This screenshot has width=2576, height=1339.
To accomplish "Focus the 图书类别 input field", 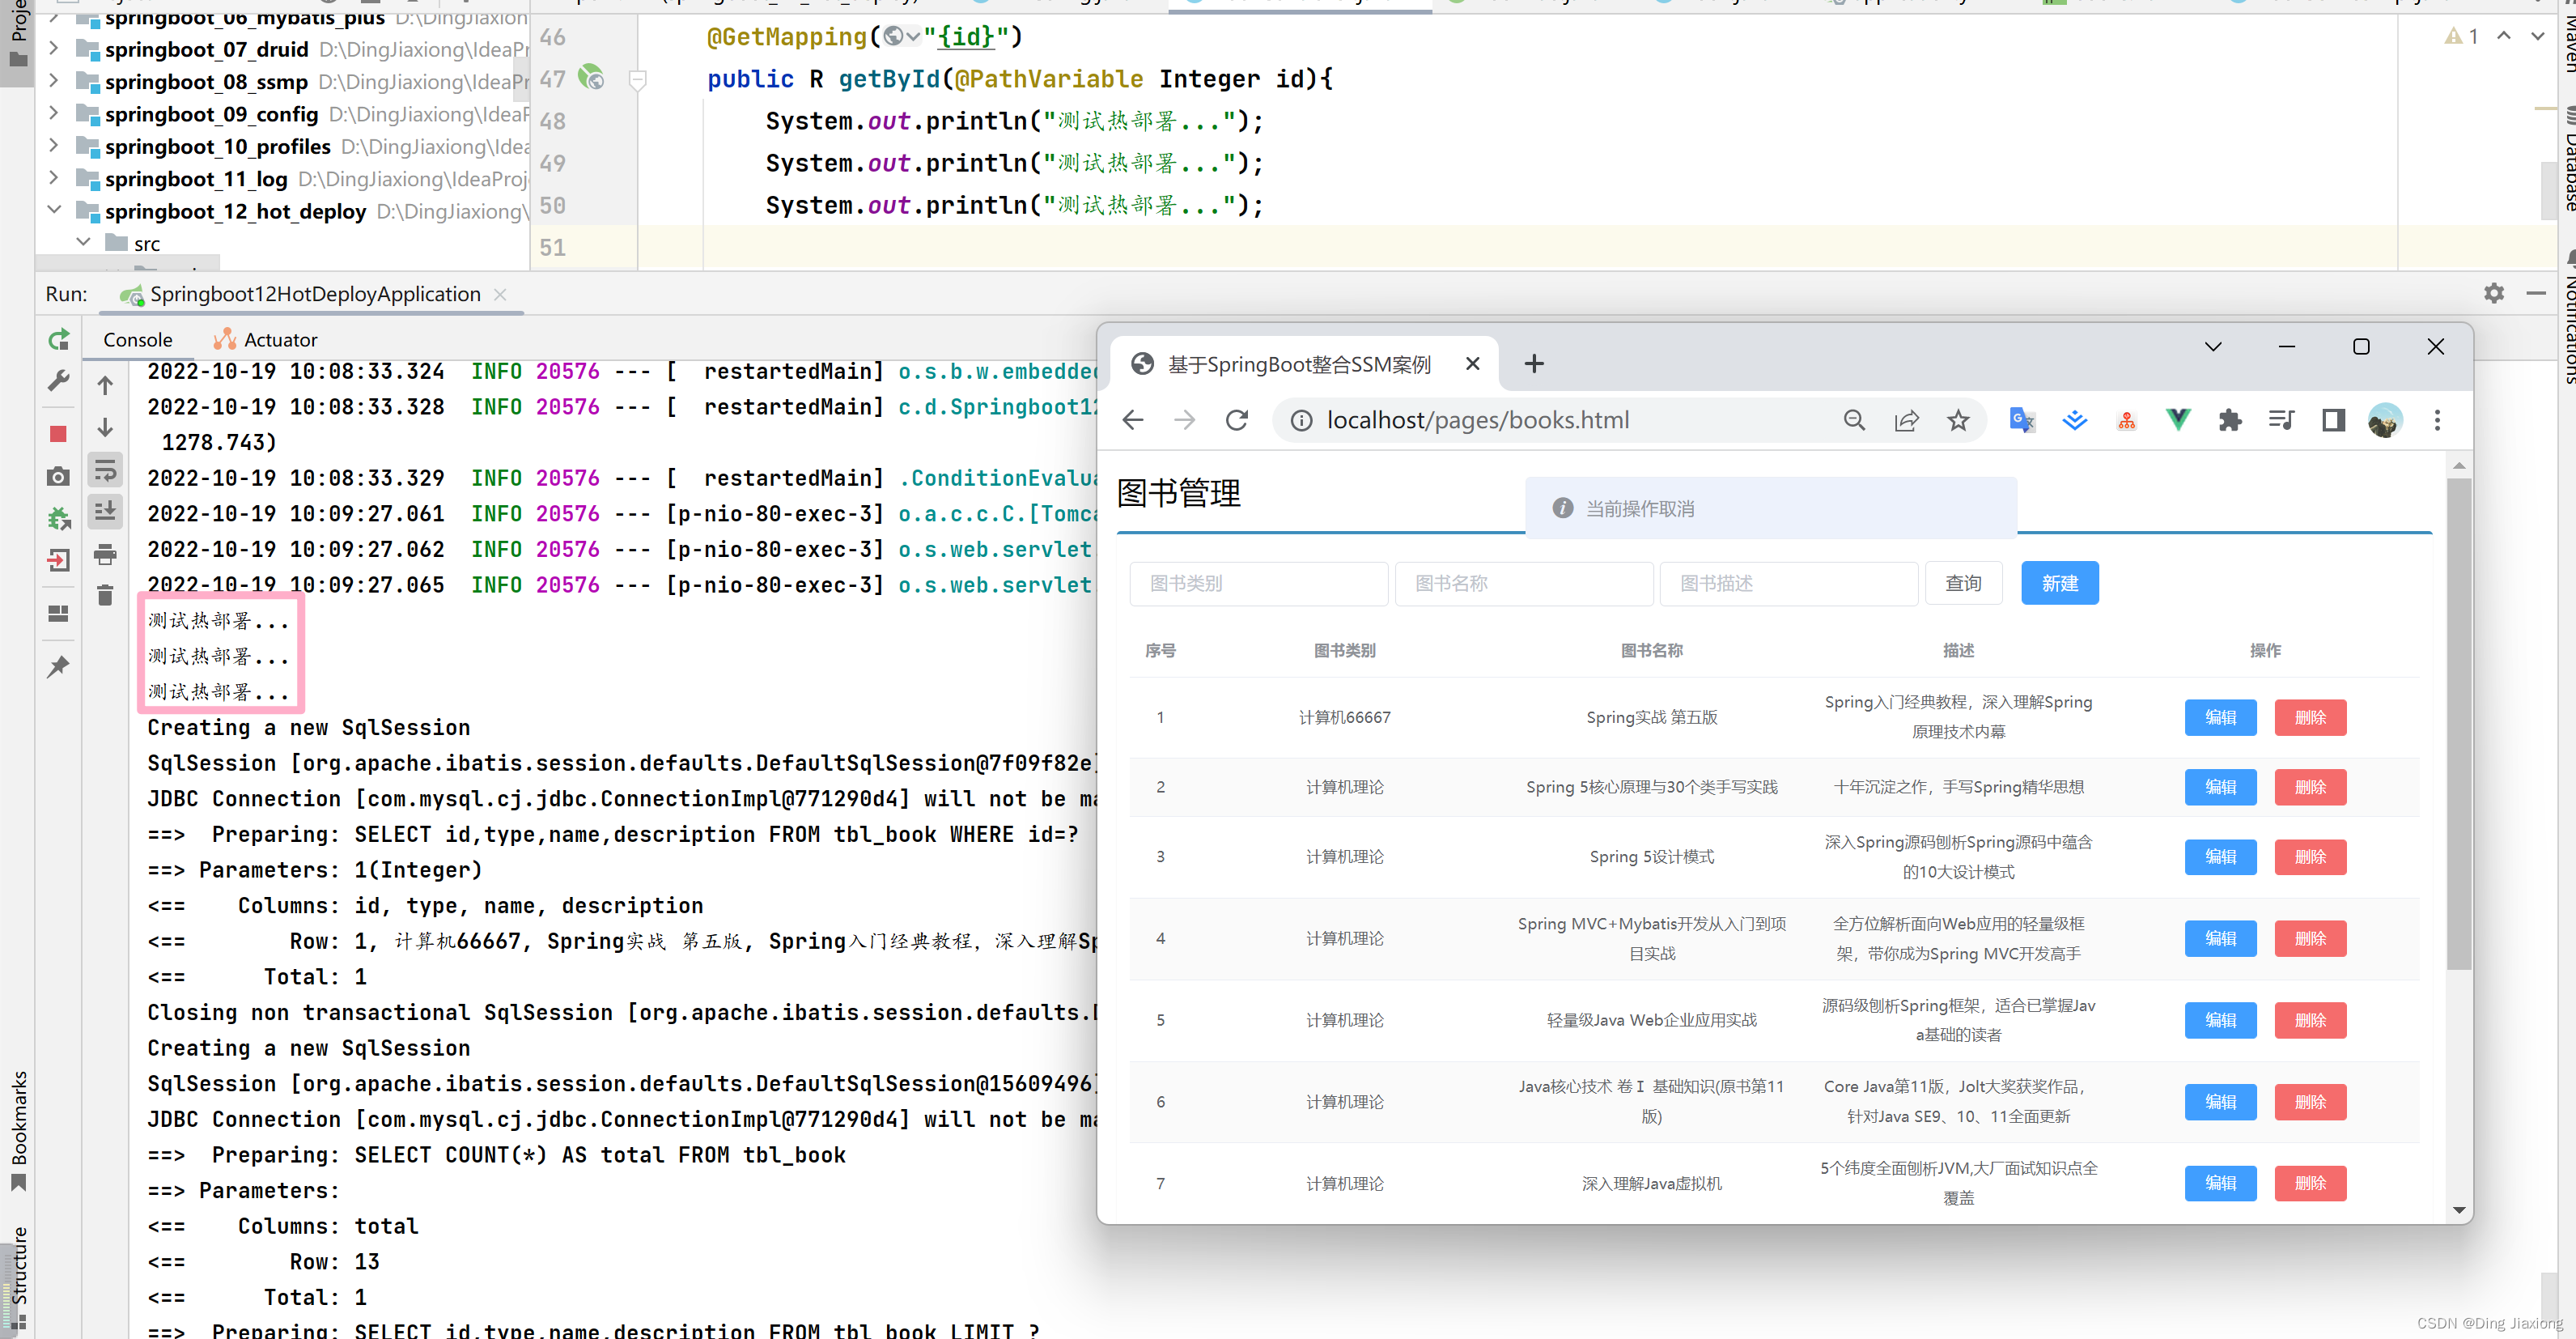I will (1259, 583).
